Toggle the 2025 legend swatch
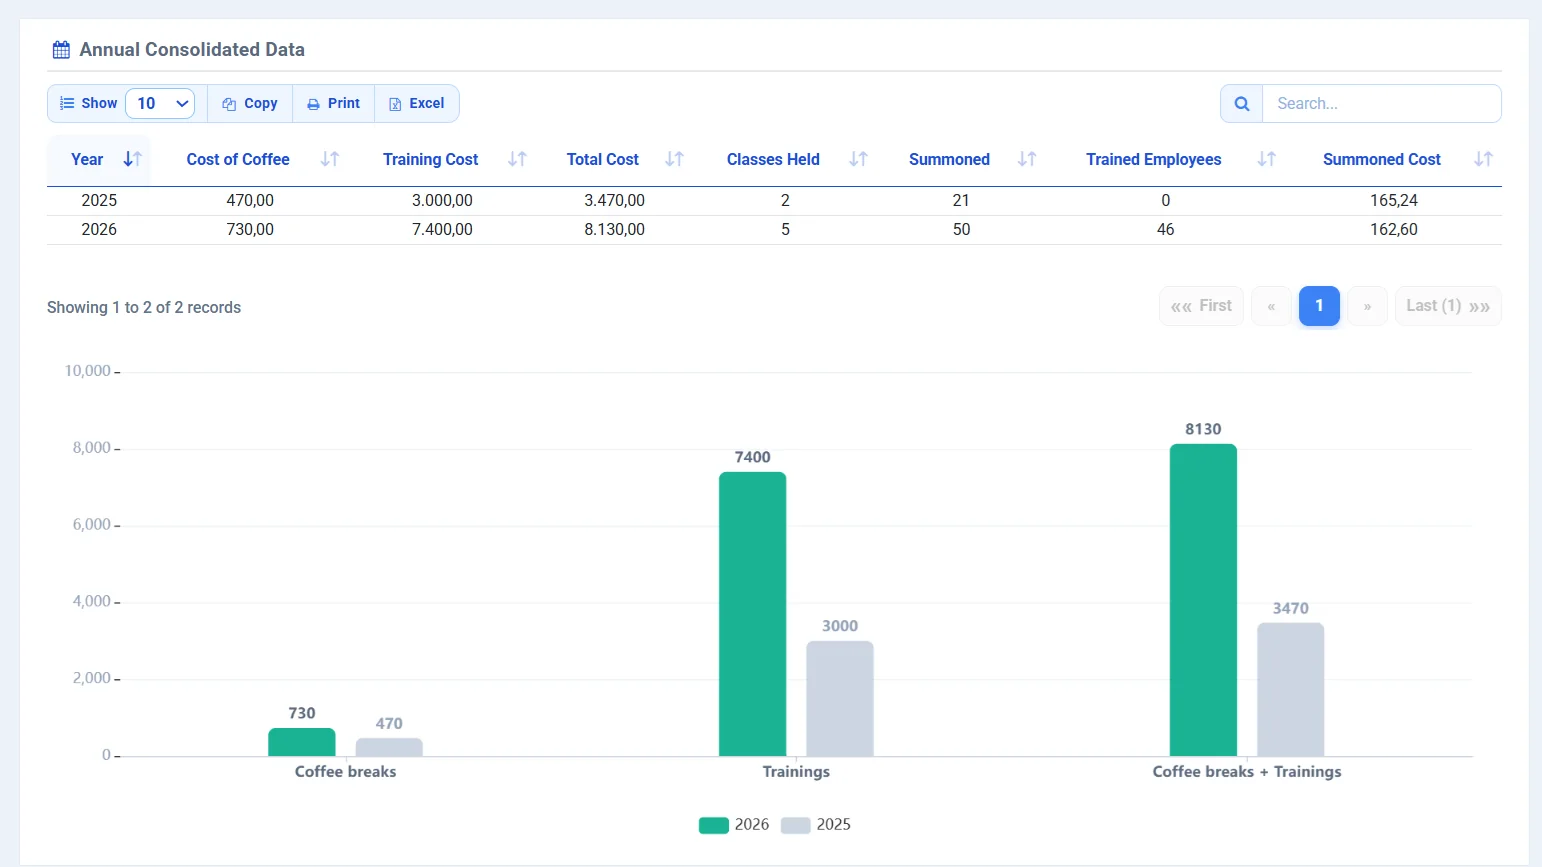Viewport: 1542px width, 867px height. click(795, 825)
